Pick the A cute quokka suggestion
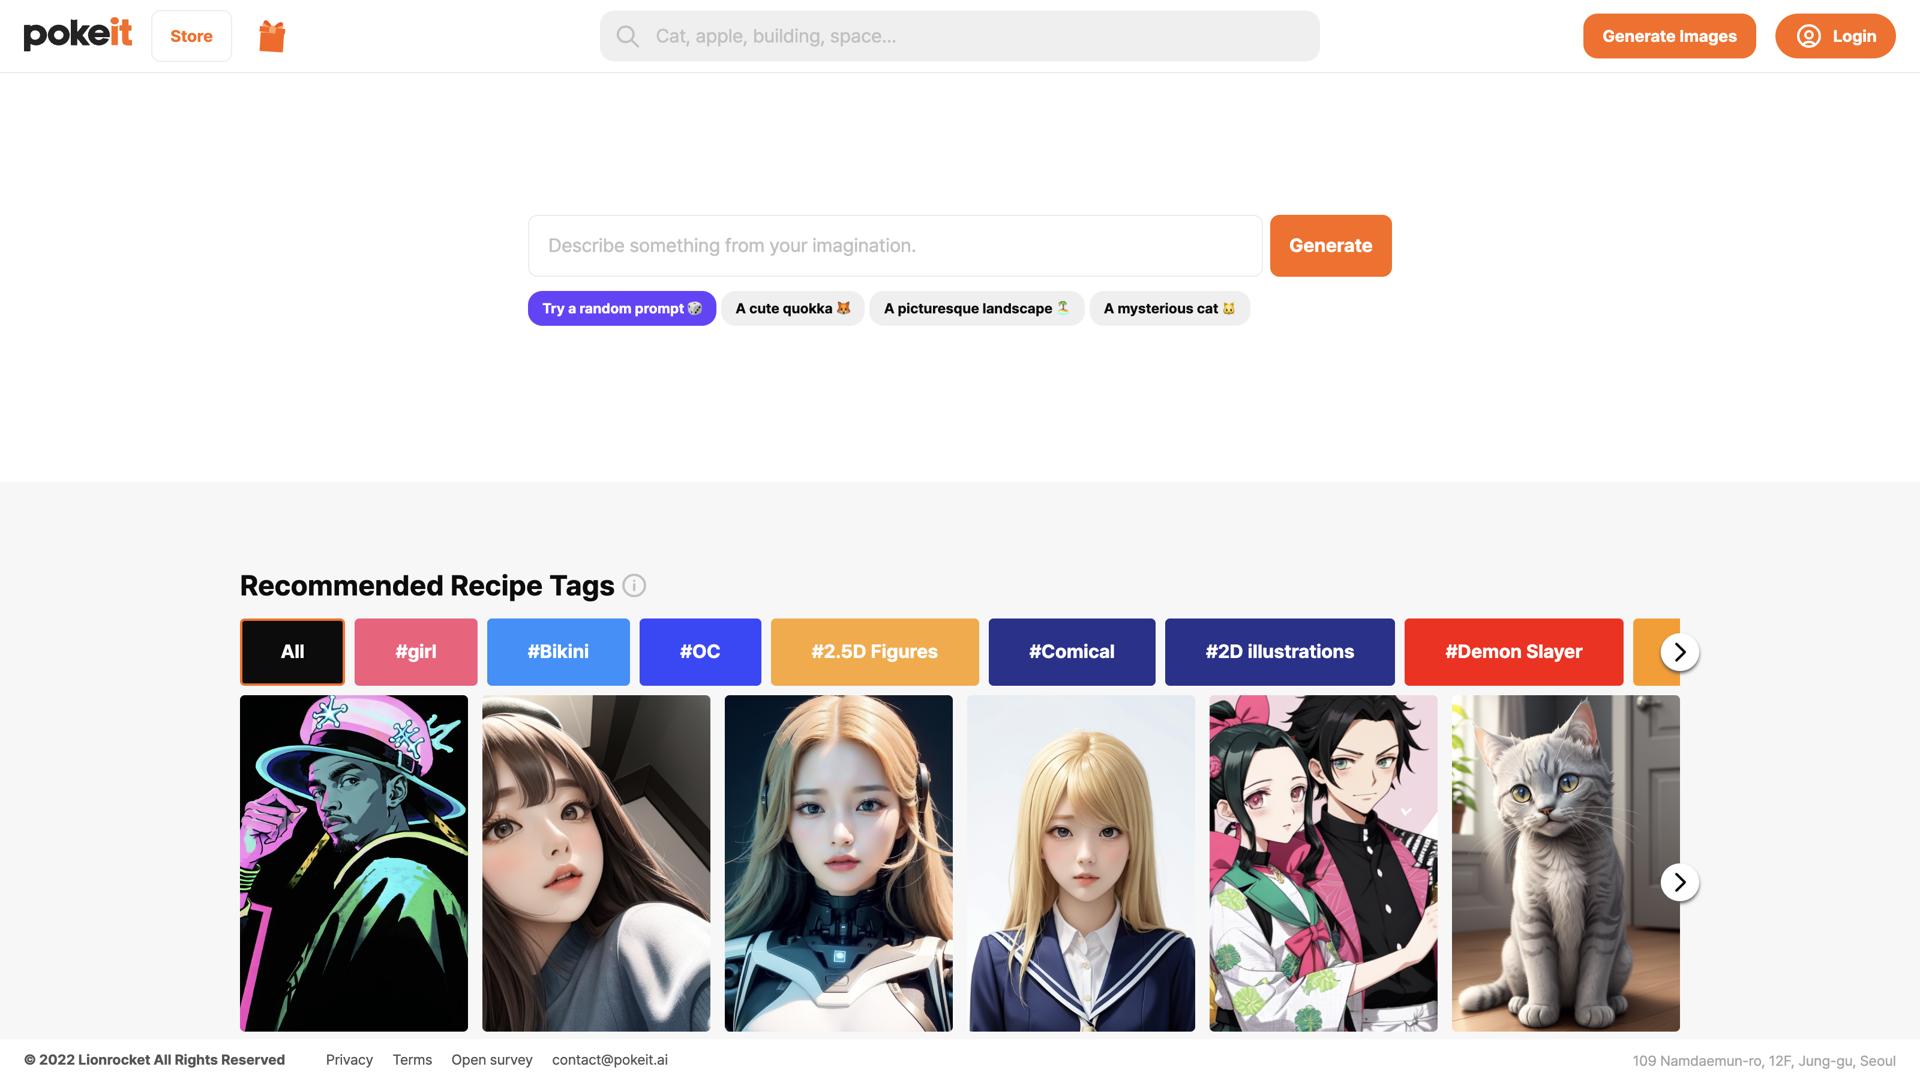This screenshot has height=1080, width=1920. pyautogui.click(x=792, y=308)
